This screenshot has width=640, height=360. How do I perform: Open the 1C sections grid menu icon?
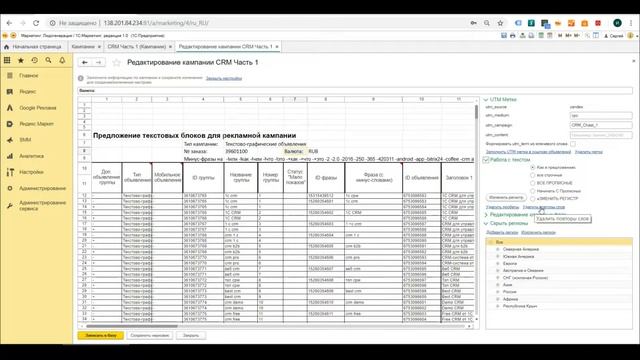click(x=7, y=60)
